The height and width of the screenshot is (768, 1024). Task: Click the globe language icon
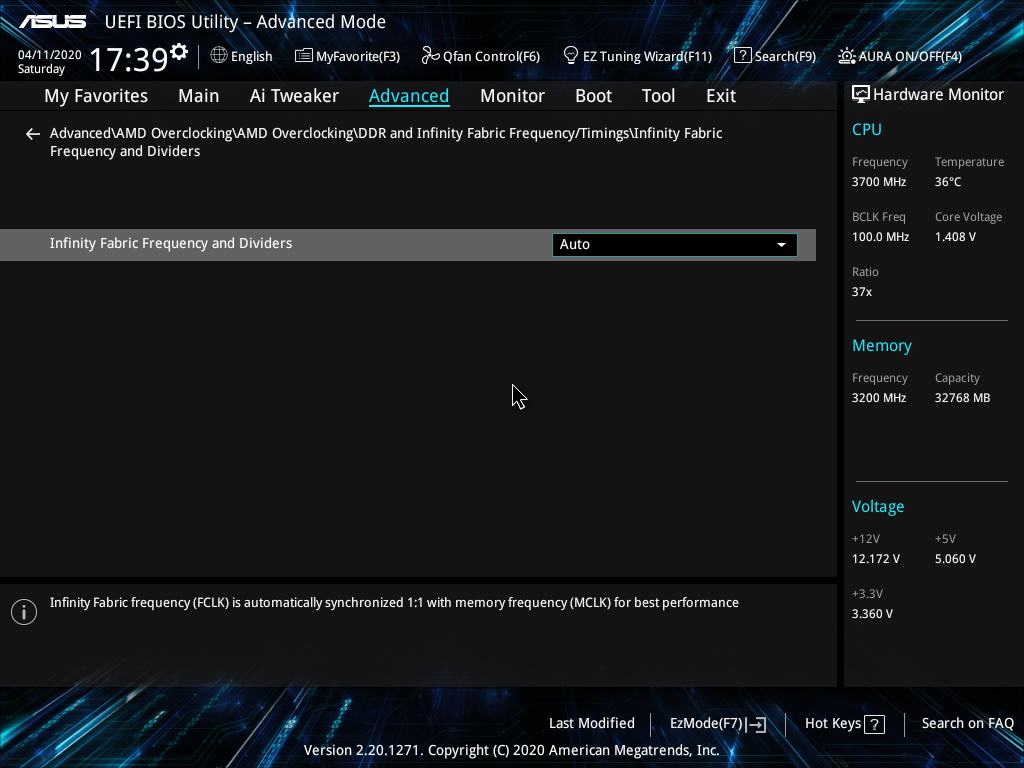(219, 55)
